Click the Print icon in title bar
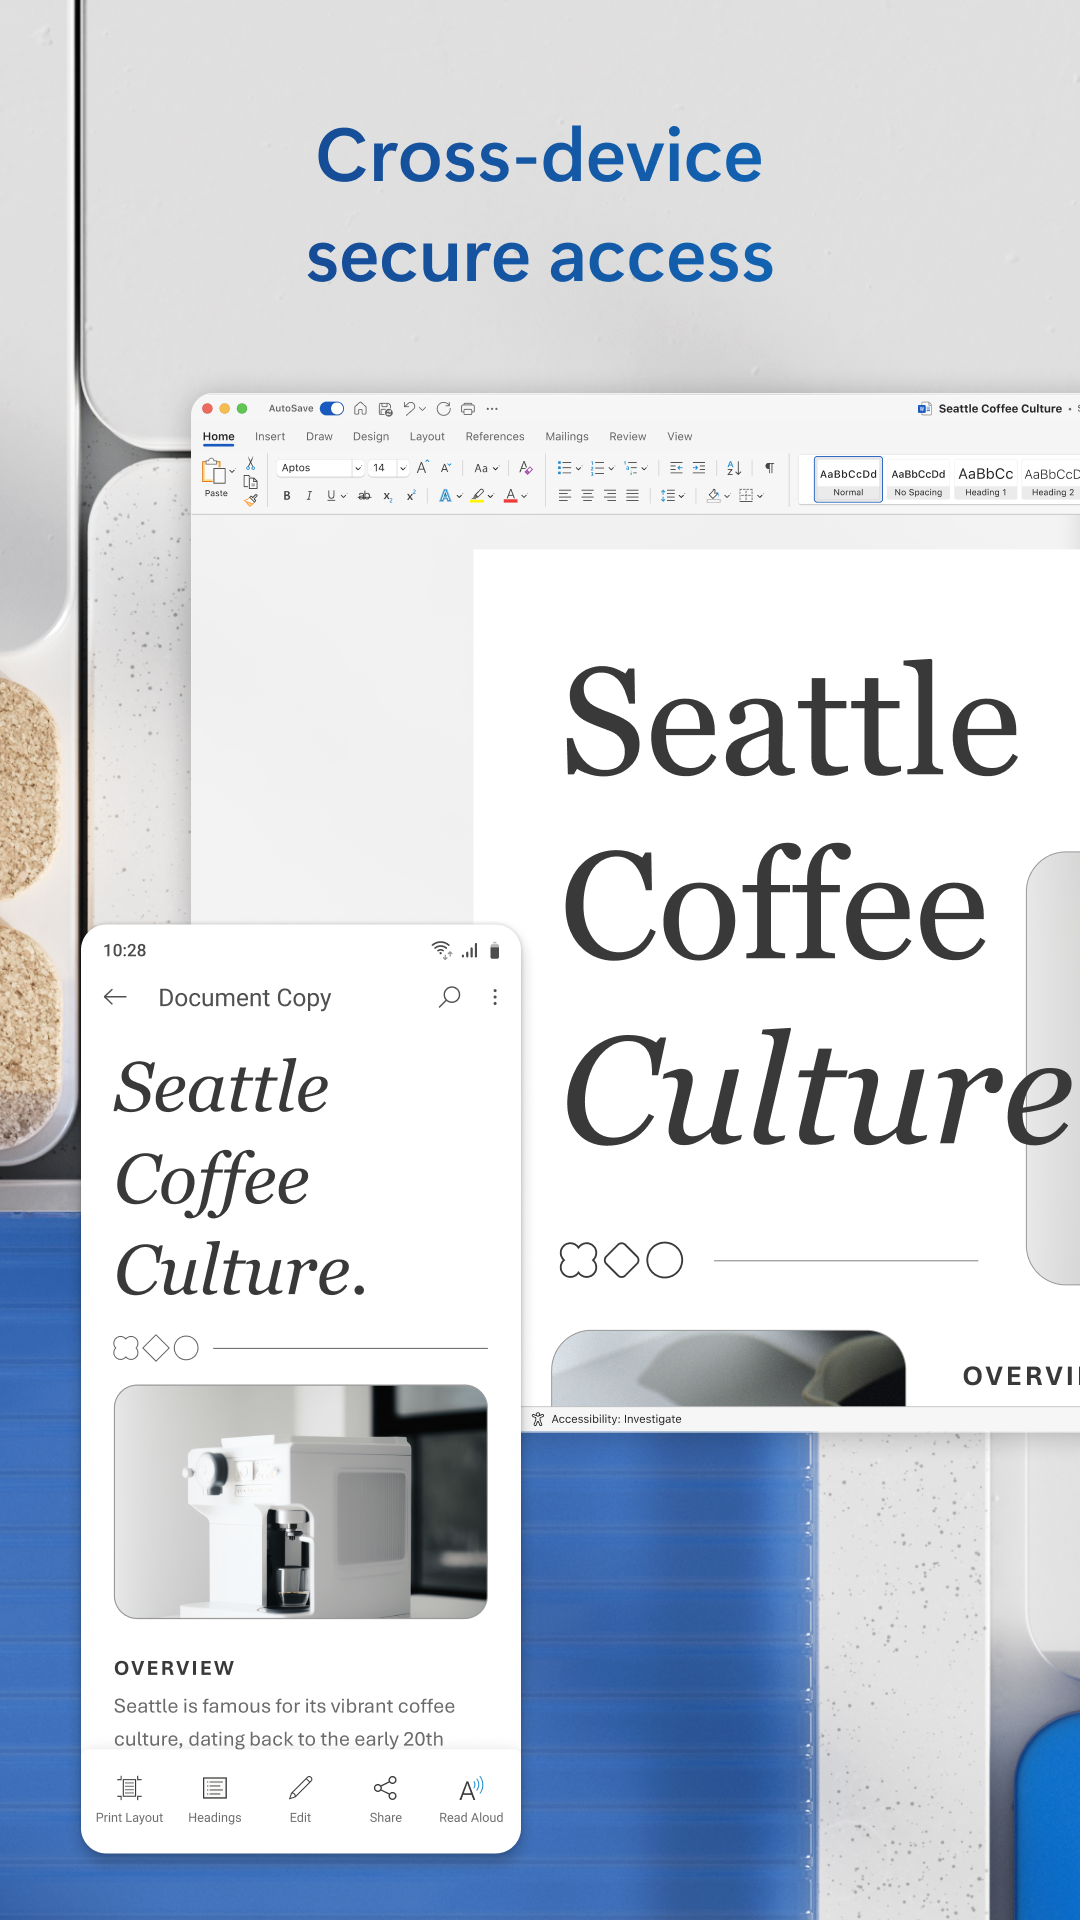This screenshot has height=1920, width=1080. (467, 409)
